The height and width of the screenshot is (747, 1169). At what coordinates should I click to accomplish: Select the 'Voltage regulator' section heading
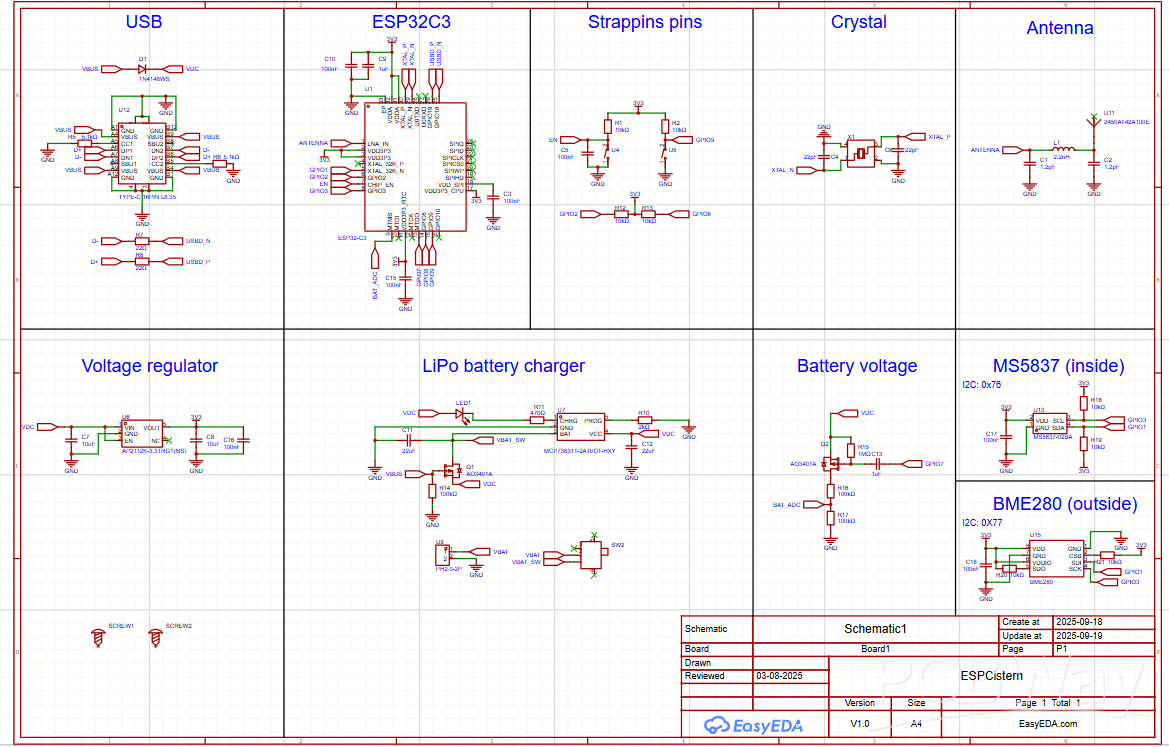(149, 366)
